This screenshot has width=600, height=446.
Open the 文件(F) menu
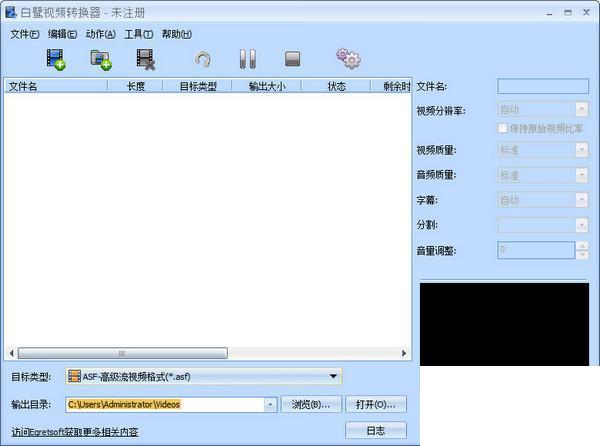coord(24,34)
